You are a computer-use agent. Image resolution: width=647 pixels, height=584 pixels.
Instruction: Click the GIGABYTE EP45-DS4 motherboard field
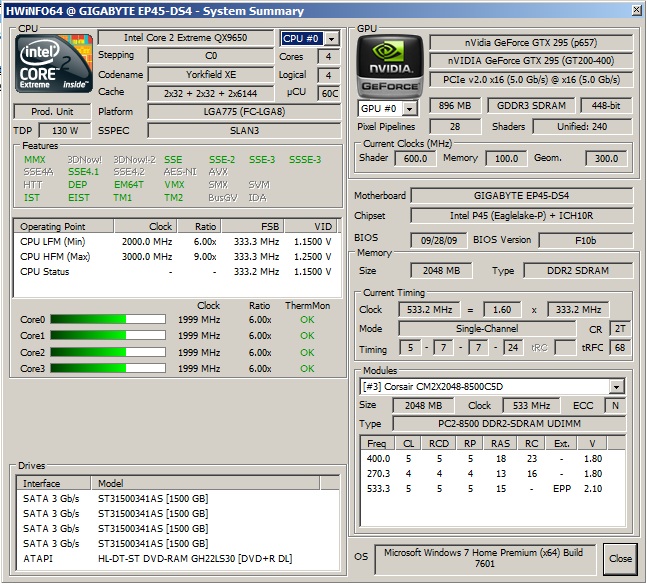click(522, 196)
